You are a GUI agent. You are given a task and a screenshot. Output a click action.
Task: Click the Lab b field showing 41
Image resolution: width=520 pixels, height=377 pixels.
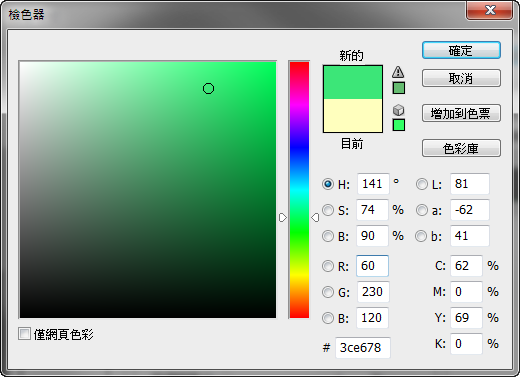click(470, 236)
